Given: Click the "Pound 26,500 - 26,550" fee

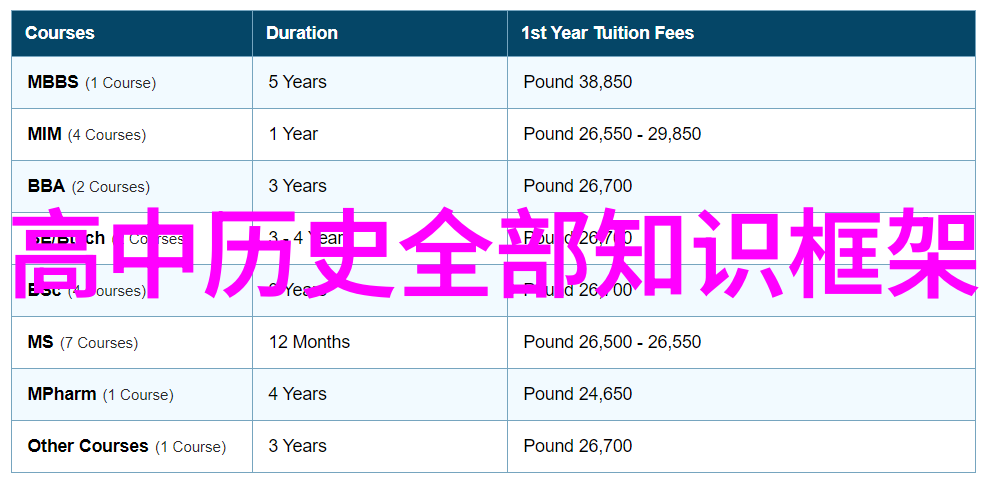Looking at the screenshot, I should click(x=612, y=342).
